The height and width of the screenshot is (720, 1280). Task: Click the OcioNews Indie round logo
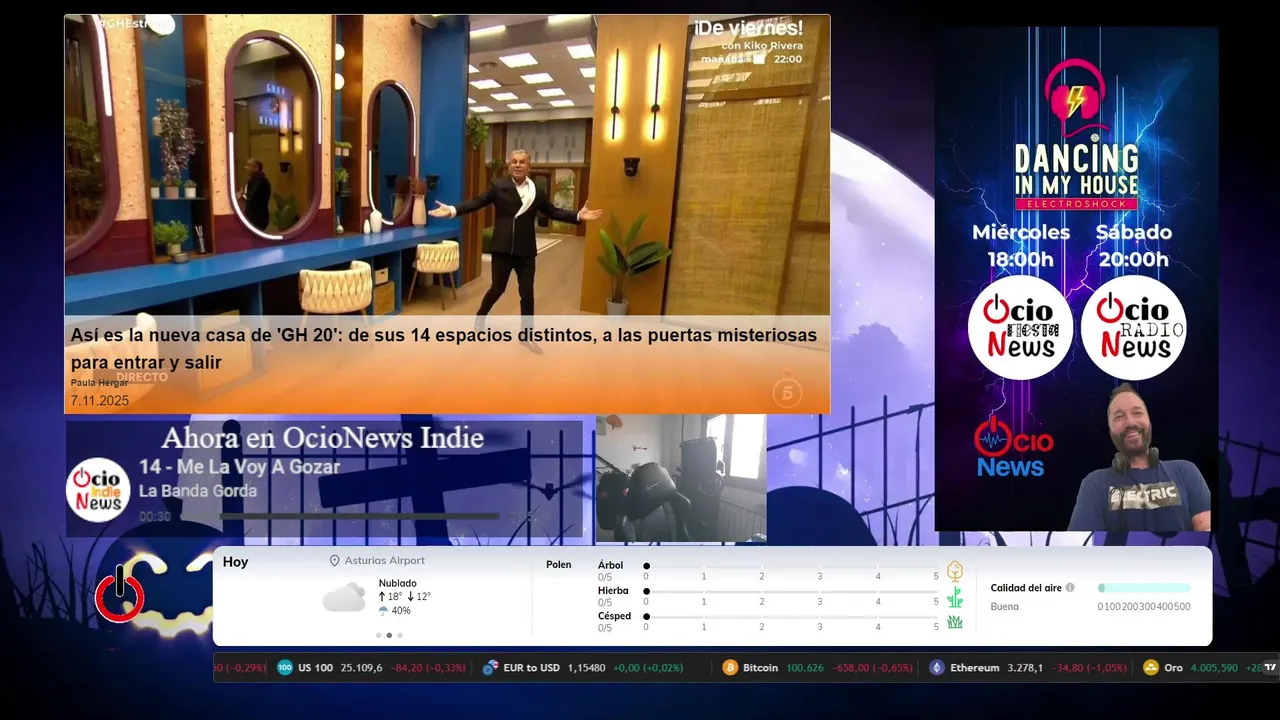point(98,490)
